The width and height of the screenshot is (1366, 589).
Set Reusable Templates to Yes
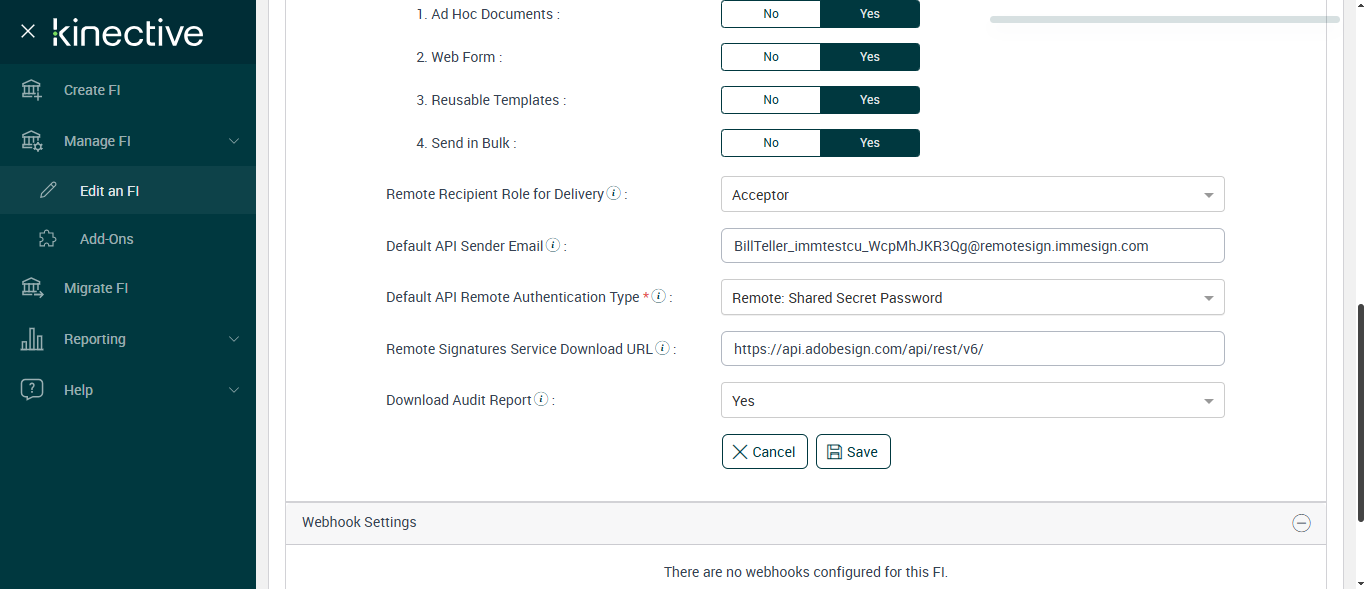(x=870, y=100)
